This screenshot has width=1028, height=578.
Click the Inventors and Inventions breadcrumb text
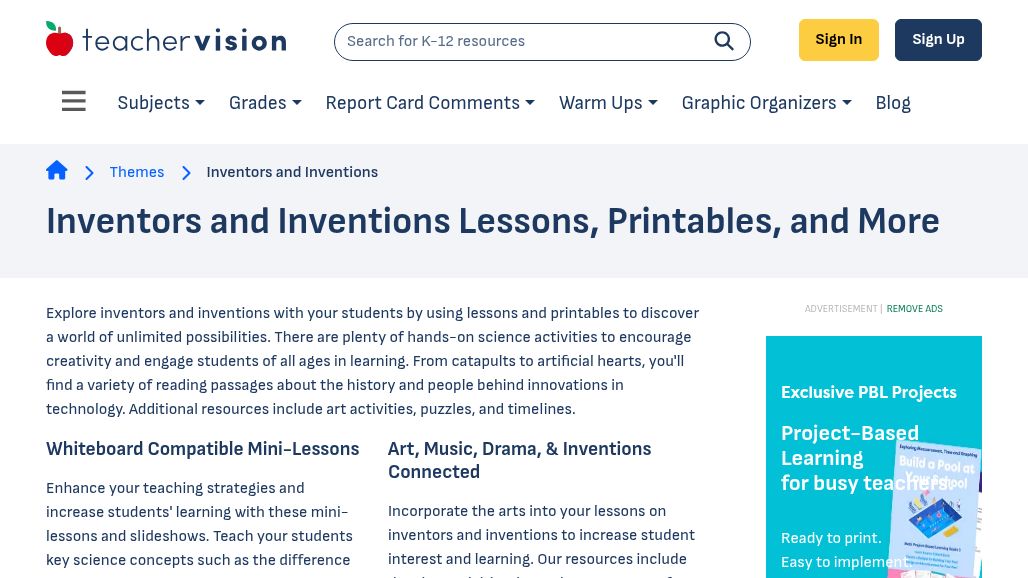292,172
